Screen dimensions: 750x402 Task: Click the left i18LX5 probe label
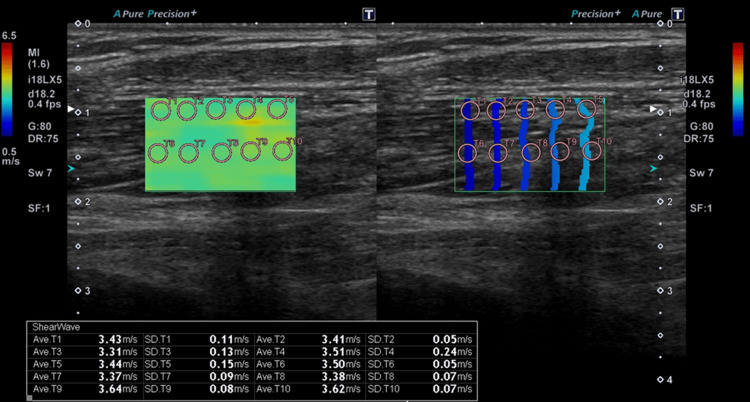[x=44, y=79]
